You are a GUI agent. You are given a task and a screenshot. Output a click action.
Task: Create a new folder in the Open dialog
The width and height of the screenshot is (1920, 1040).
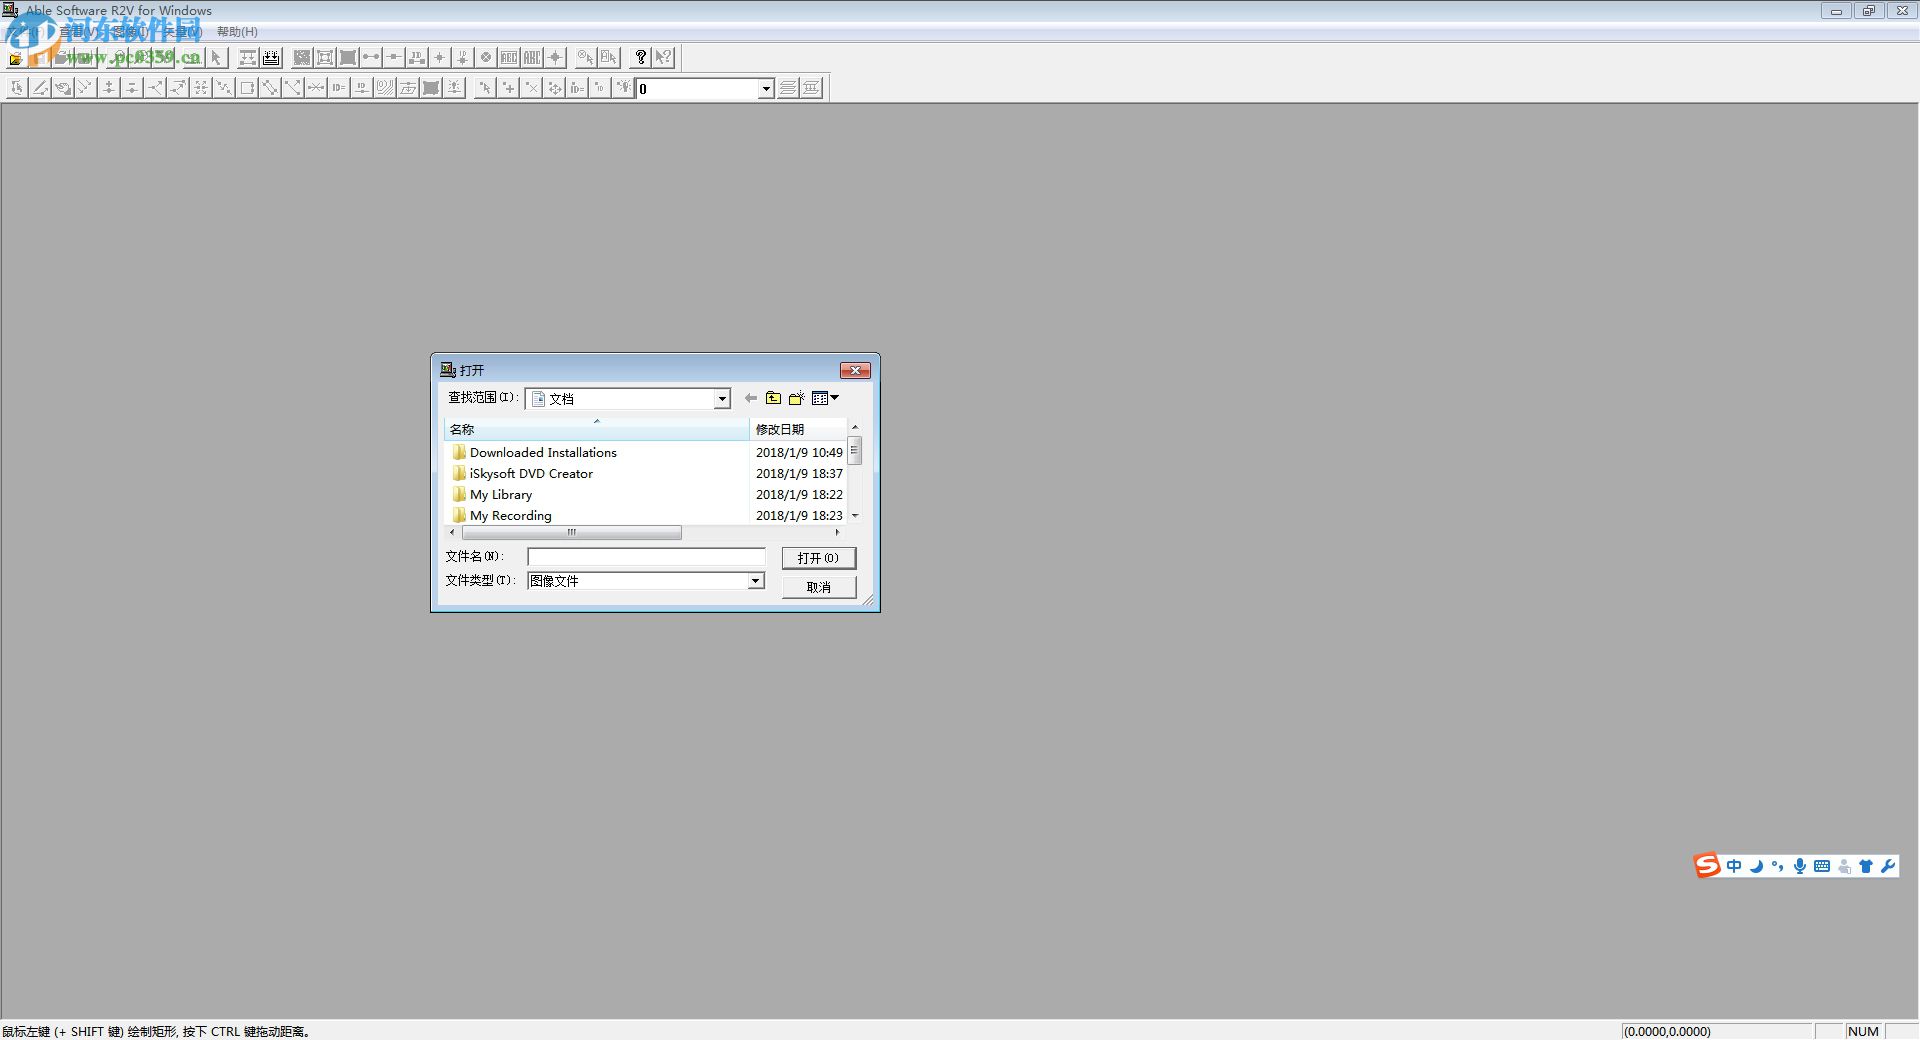(797, 397)
